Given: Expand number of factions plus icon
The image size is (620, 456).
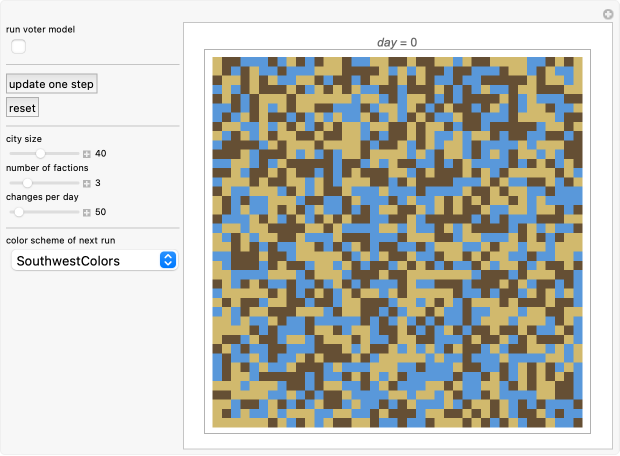Looking at the screenshot, I should tap(87, 183).
